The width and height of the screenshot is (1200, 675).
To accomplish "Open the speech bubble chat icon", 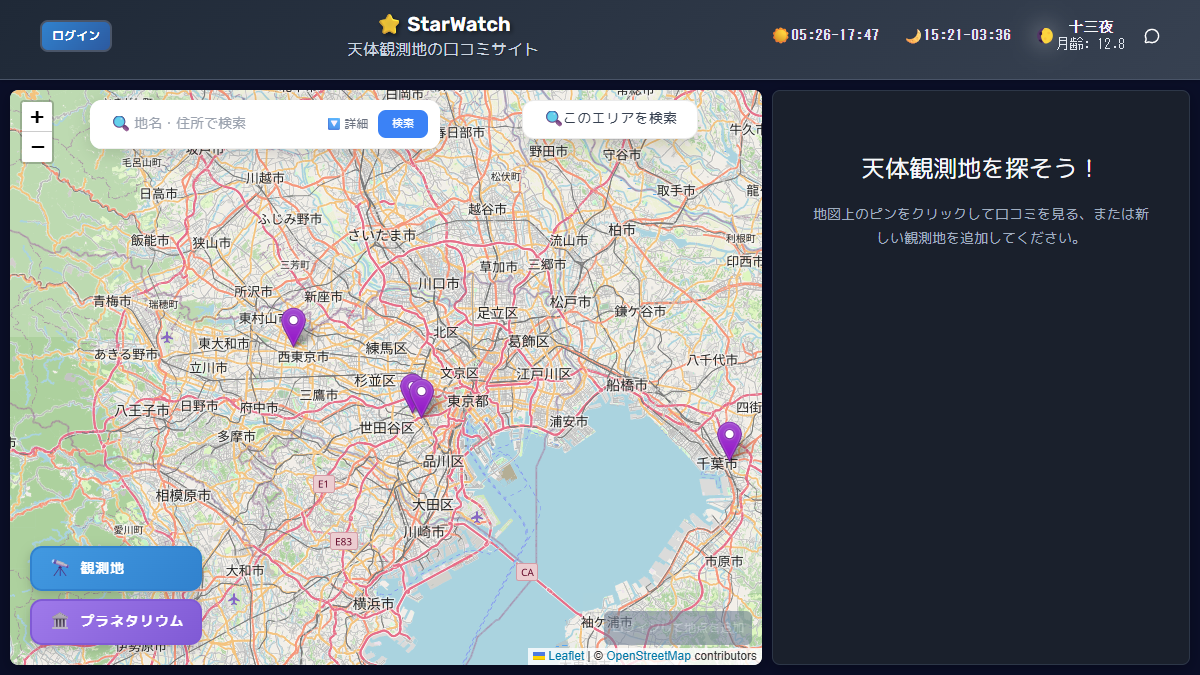I will click(1151, 36).
